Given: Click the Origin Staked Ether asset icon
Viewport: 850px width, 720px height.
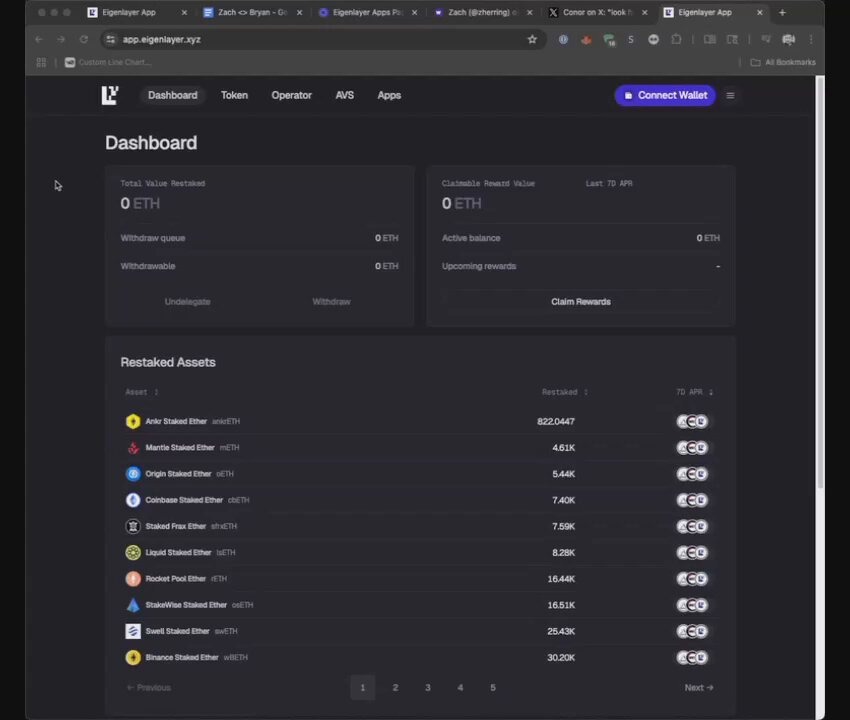Looking at the screenshot, I should [x=133, y=474].
